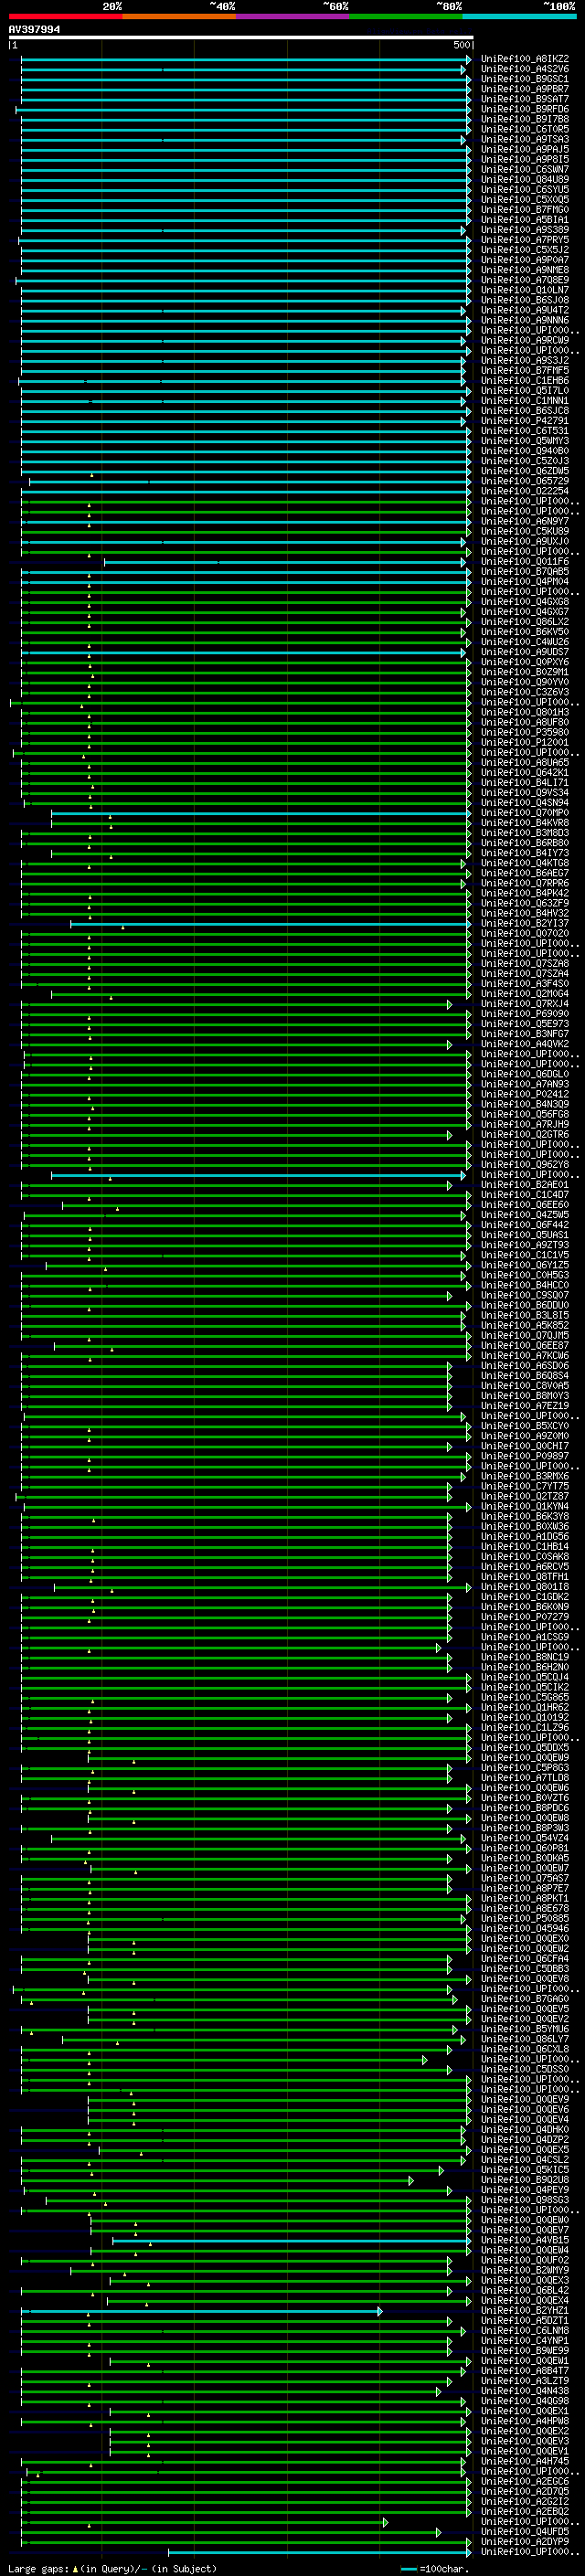The image size is (585, 2576).
Task: Click the UniRef100_P09897 label
Action: [525, 1456]
